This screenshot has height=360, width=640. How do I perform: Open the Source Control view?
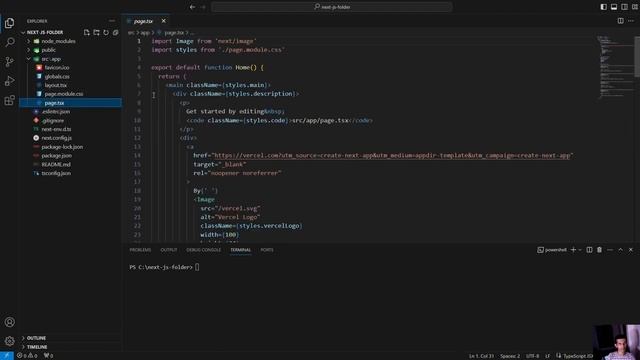(x=9, y=62)
